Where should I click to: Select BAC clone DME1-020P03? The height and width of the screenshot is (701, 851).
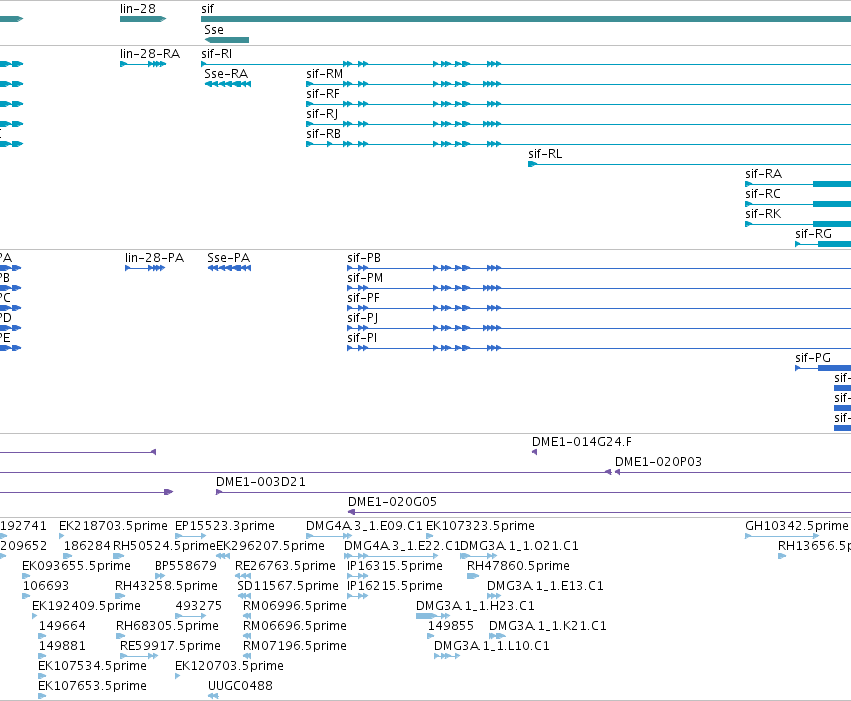tap(658, 462)
